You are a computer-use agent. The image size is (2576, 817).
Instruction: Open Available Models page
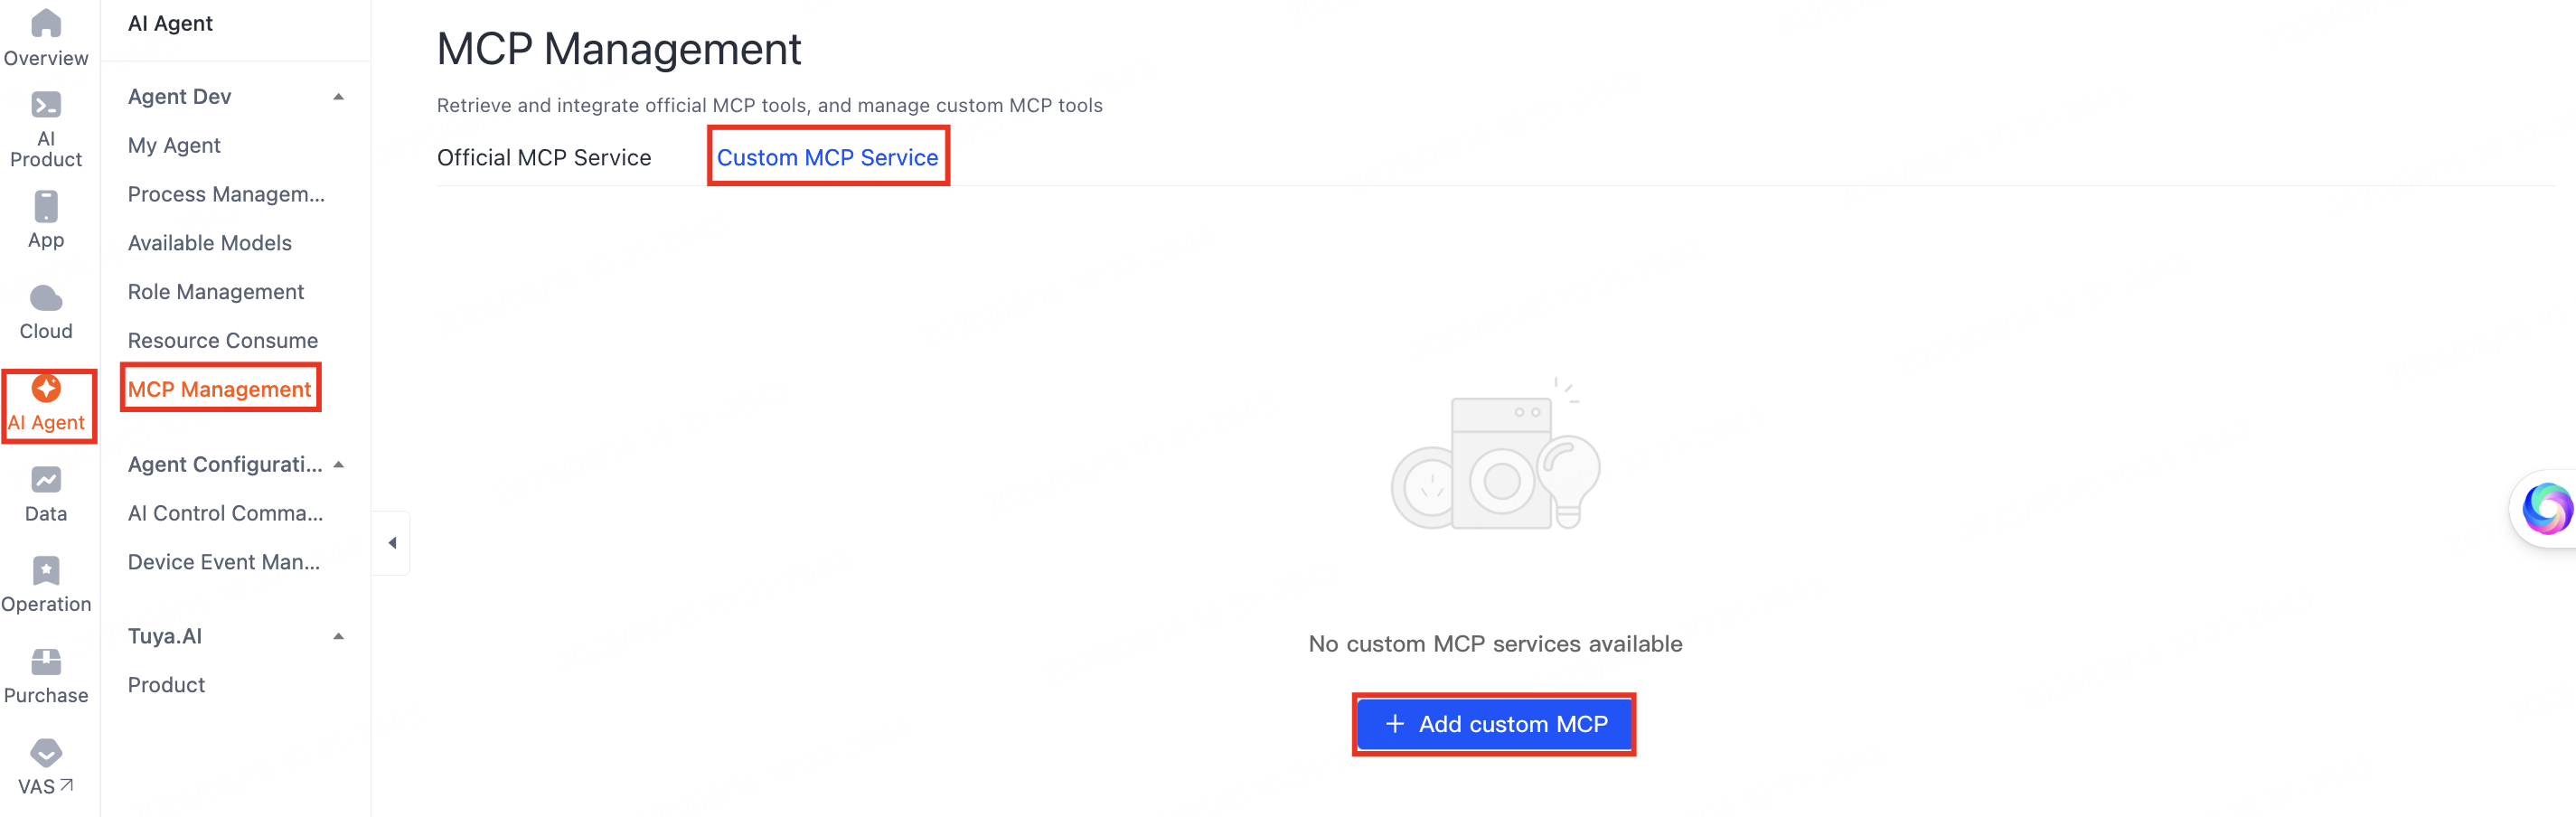pos(210,243)
